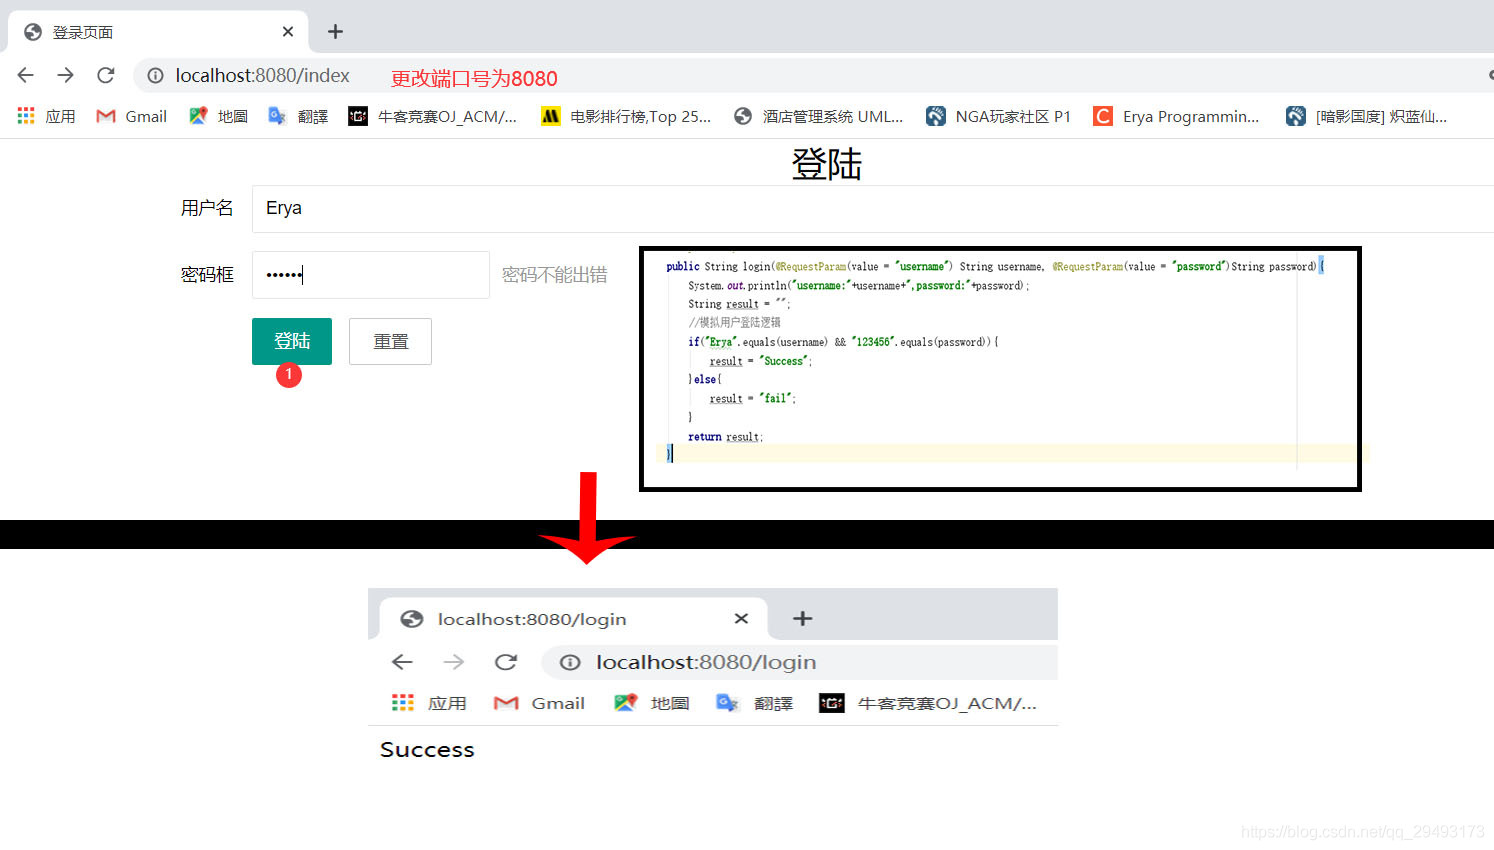Open 地圖 in lower bookmarks bar
The image size is (1494, 850).
click(652, 703)
